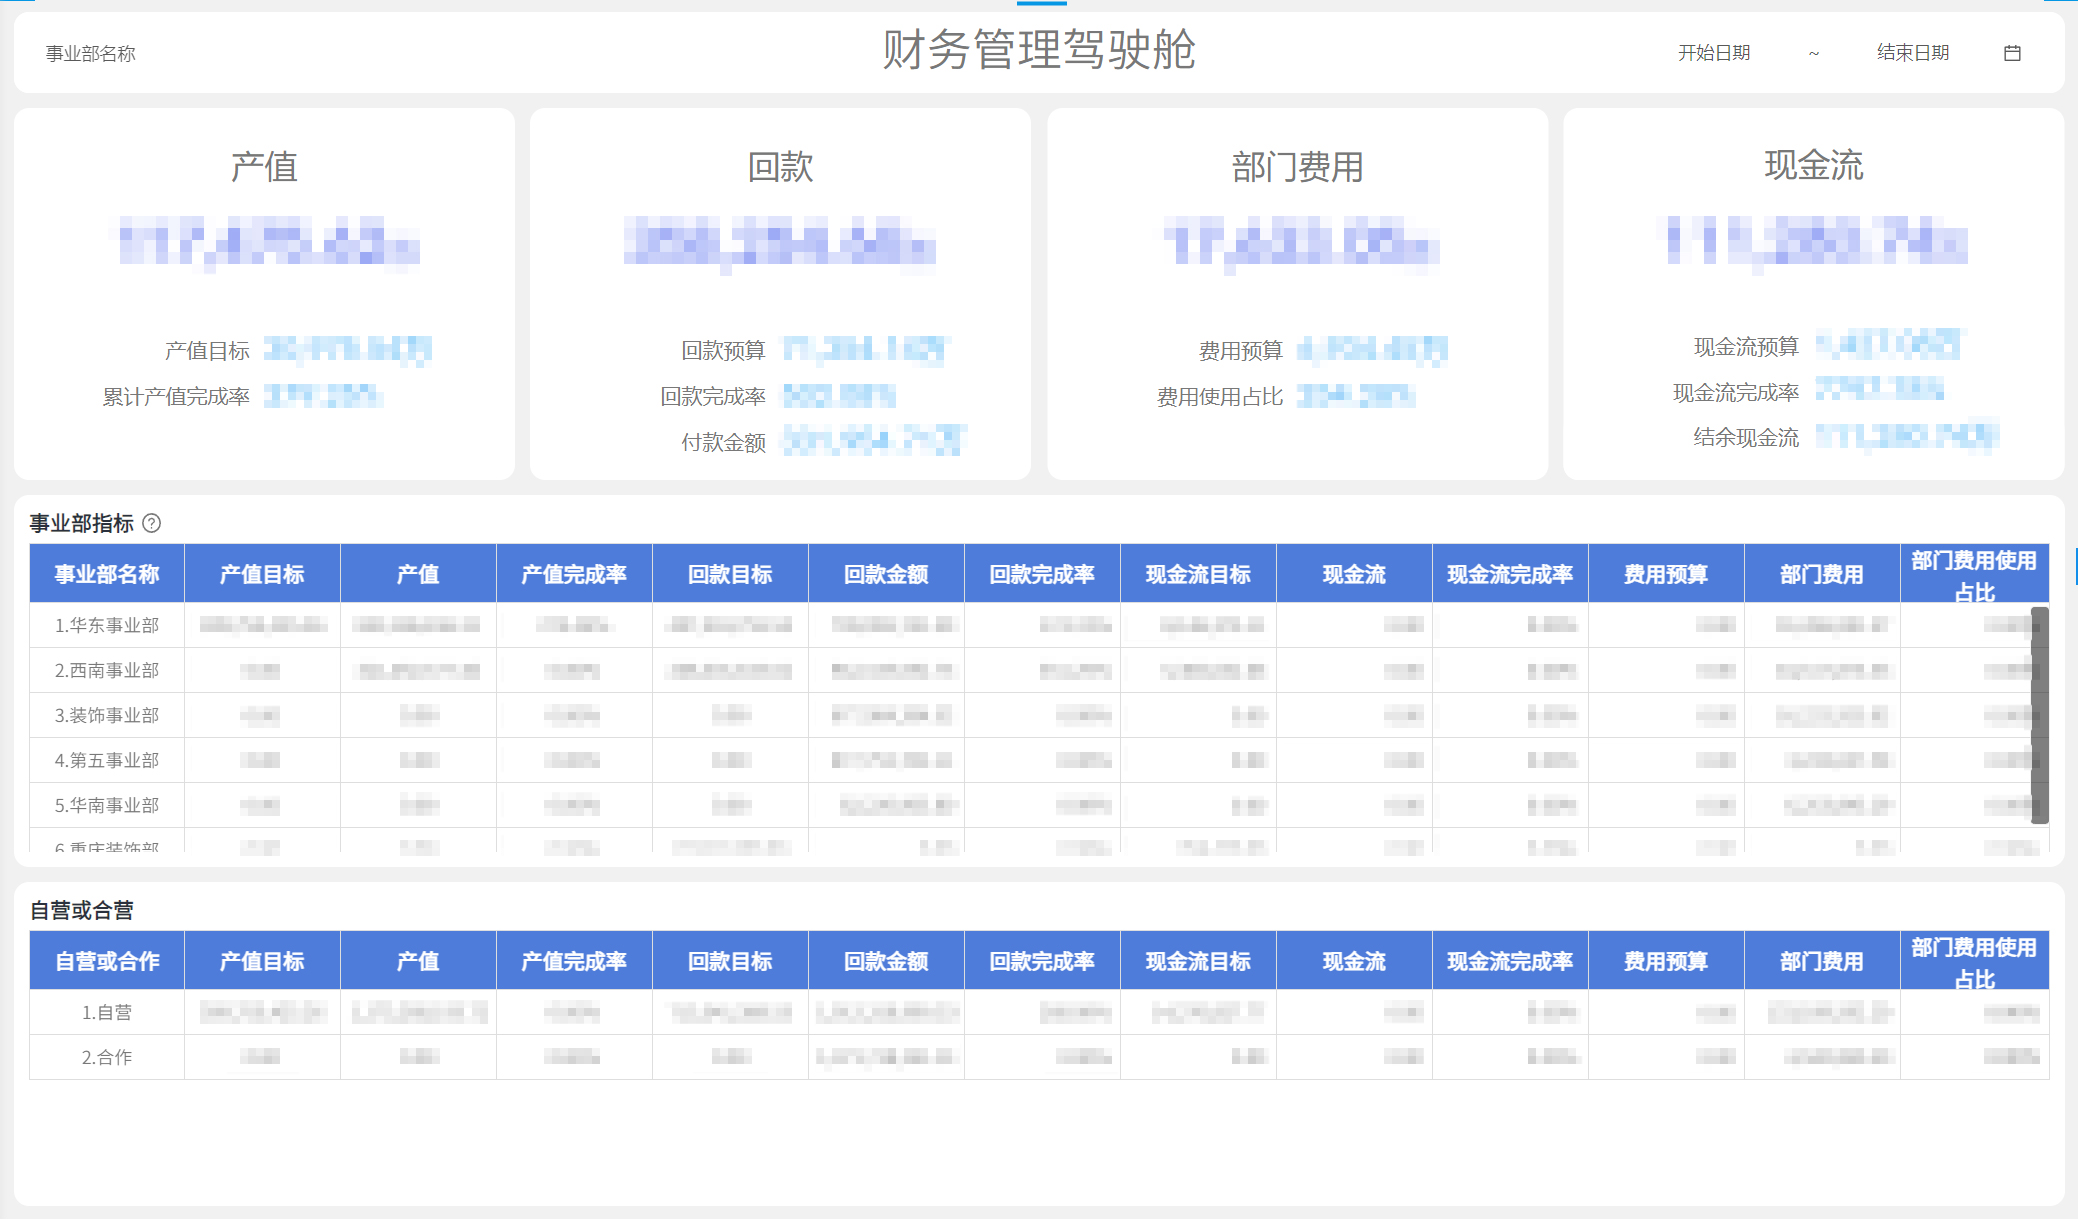This screenshot has height=1219, width=2078.
Task: Select the 2.合作 row in 自营或合营 table
Action: (x=106, y=1056)
